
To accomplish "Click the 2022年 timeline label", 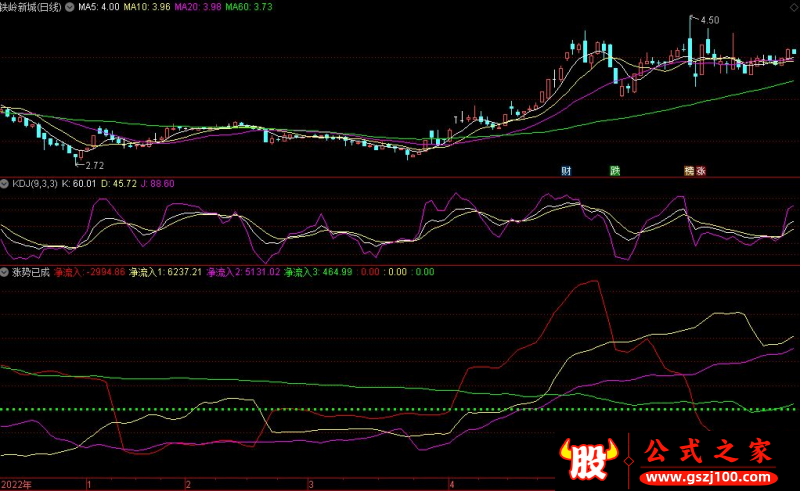I will (x=17, y=483).
